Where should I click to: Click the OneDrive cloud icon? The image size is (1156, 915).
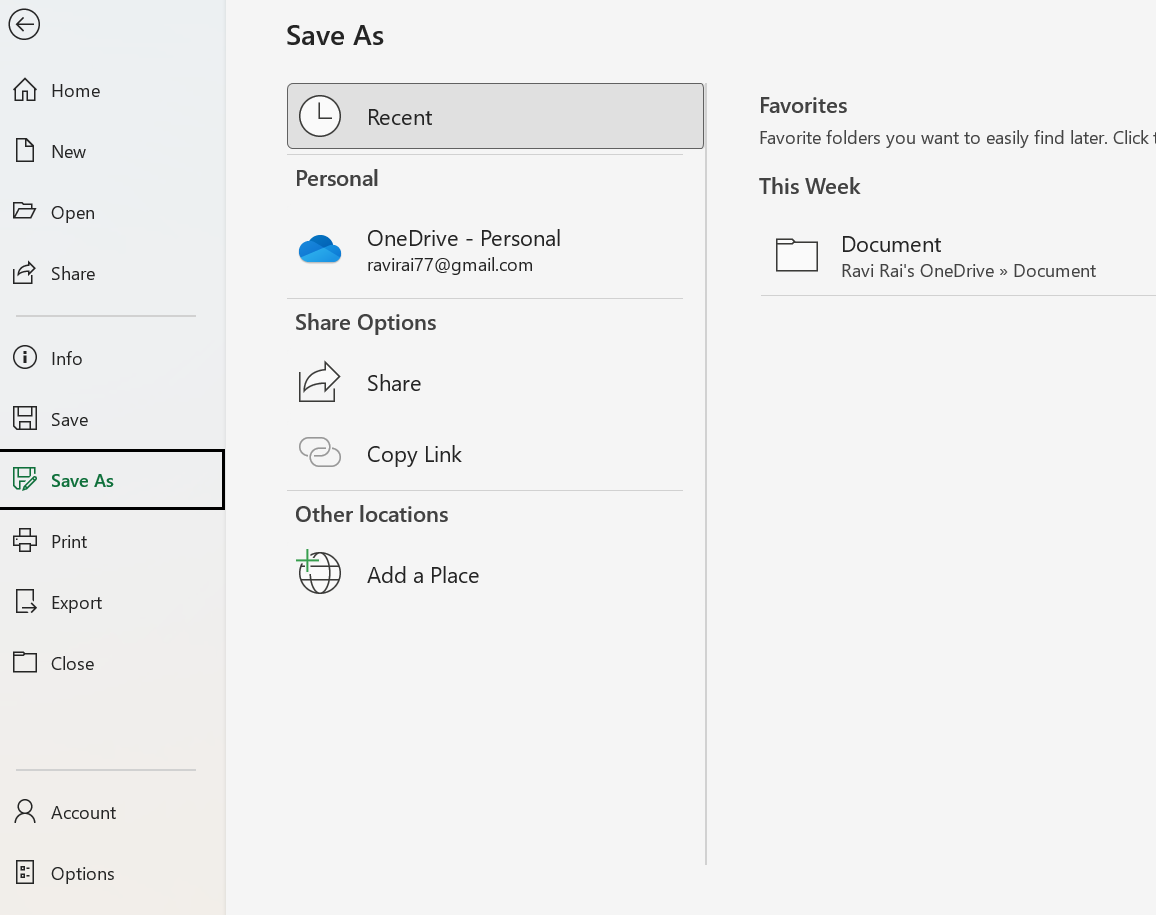point(320,249)
